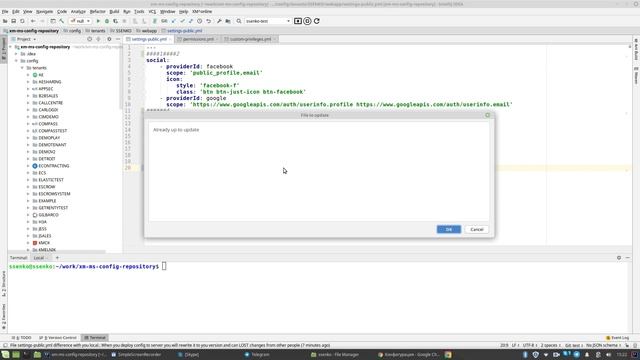This screenshot has height=360, width=640.
Task: Open Telegram from the taskbar
Action: 257,355
